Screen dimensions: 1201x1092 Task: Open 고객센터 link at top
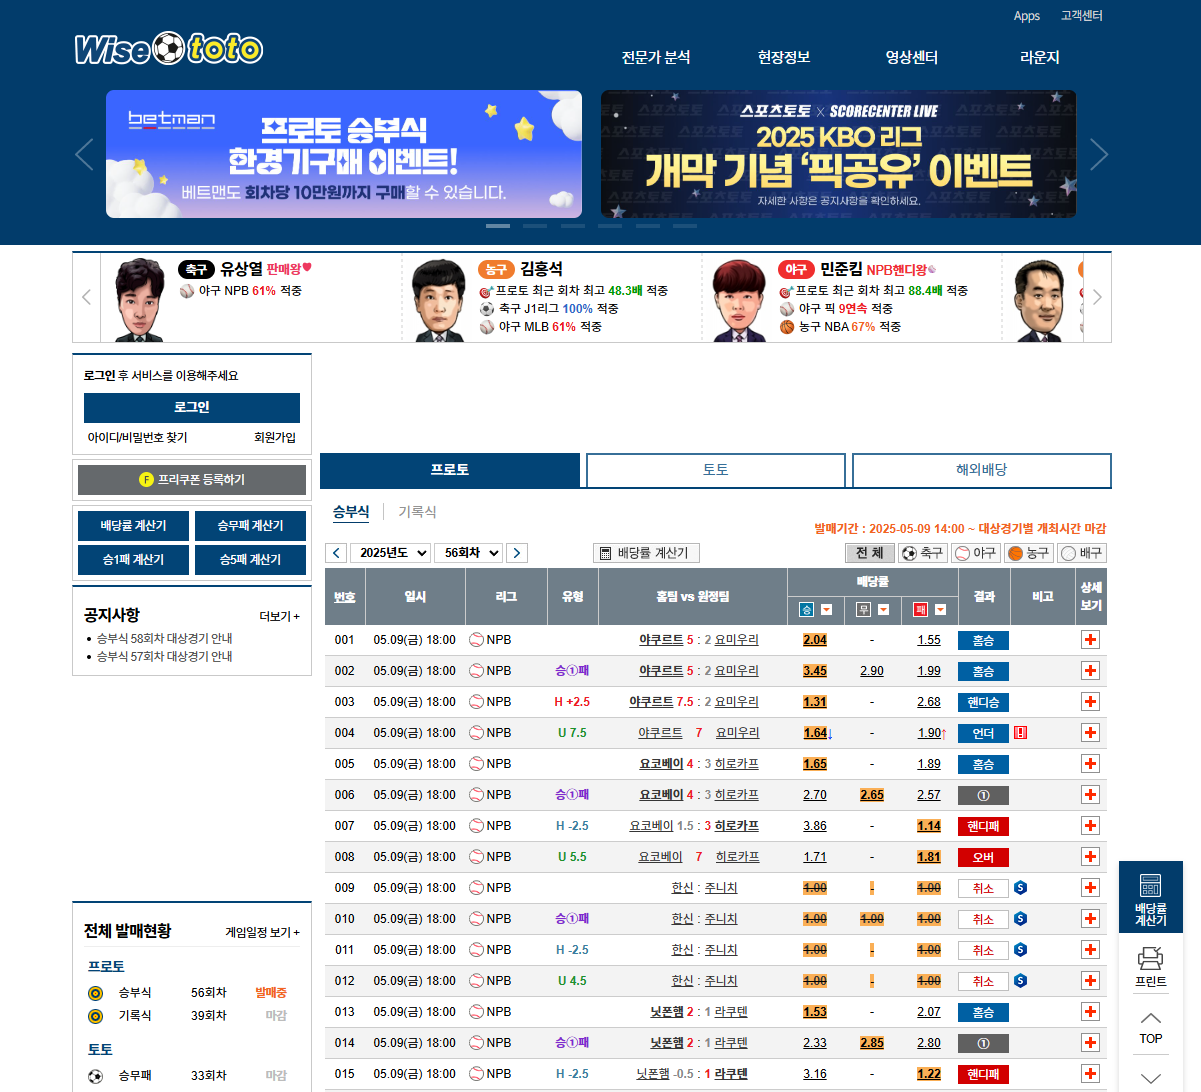pos(1082,16)
